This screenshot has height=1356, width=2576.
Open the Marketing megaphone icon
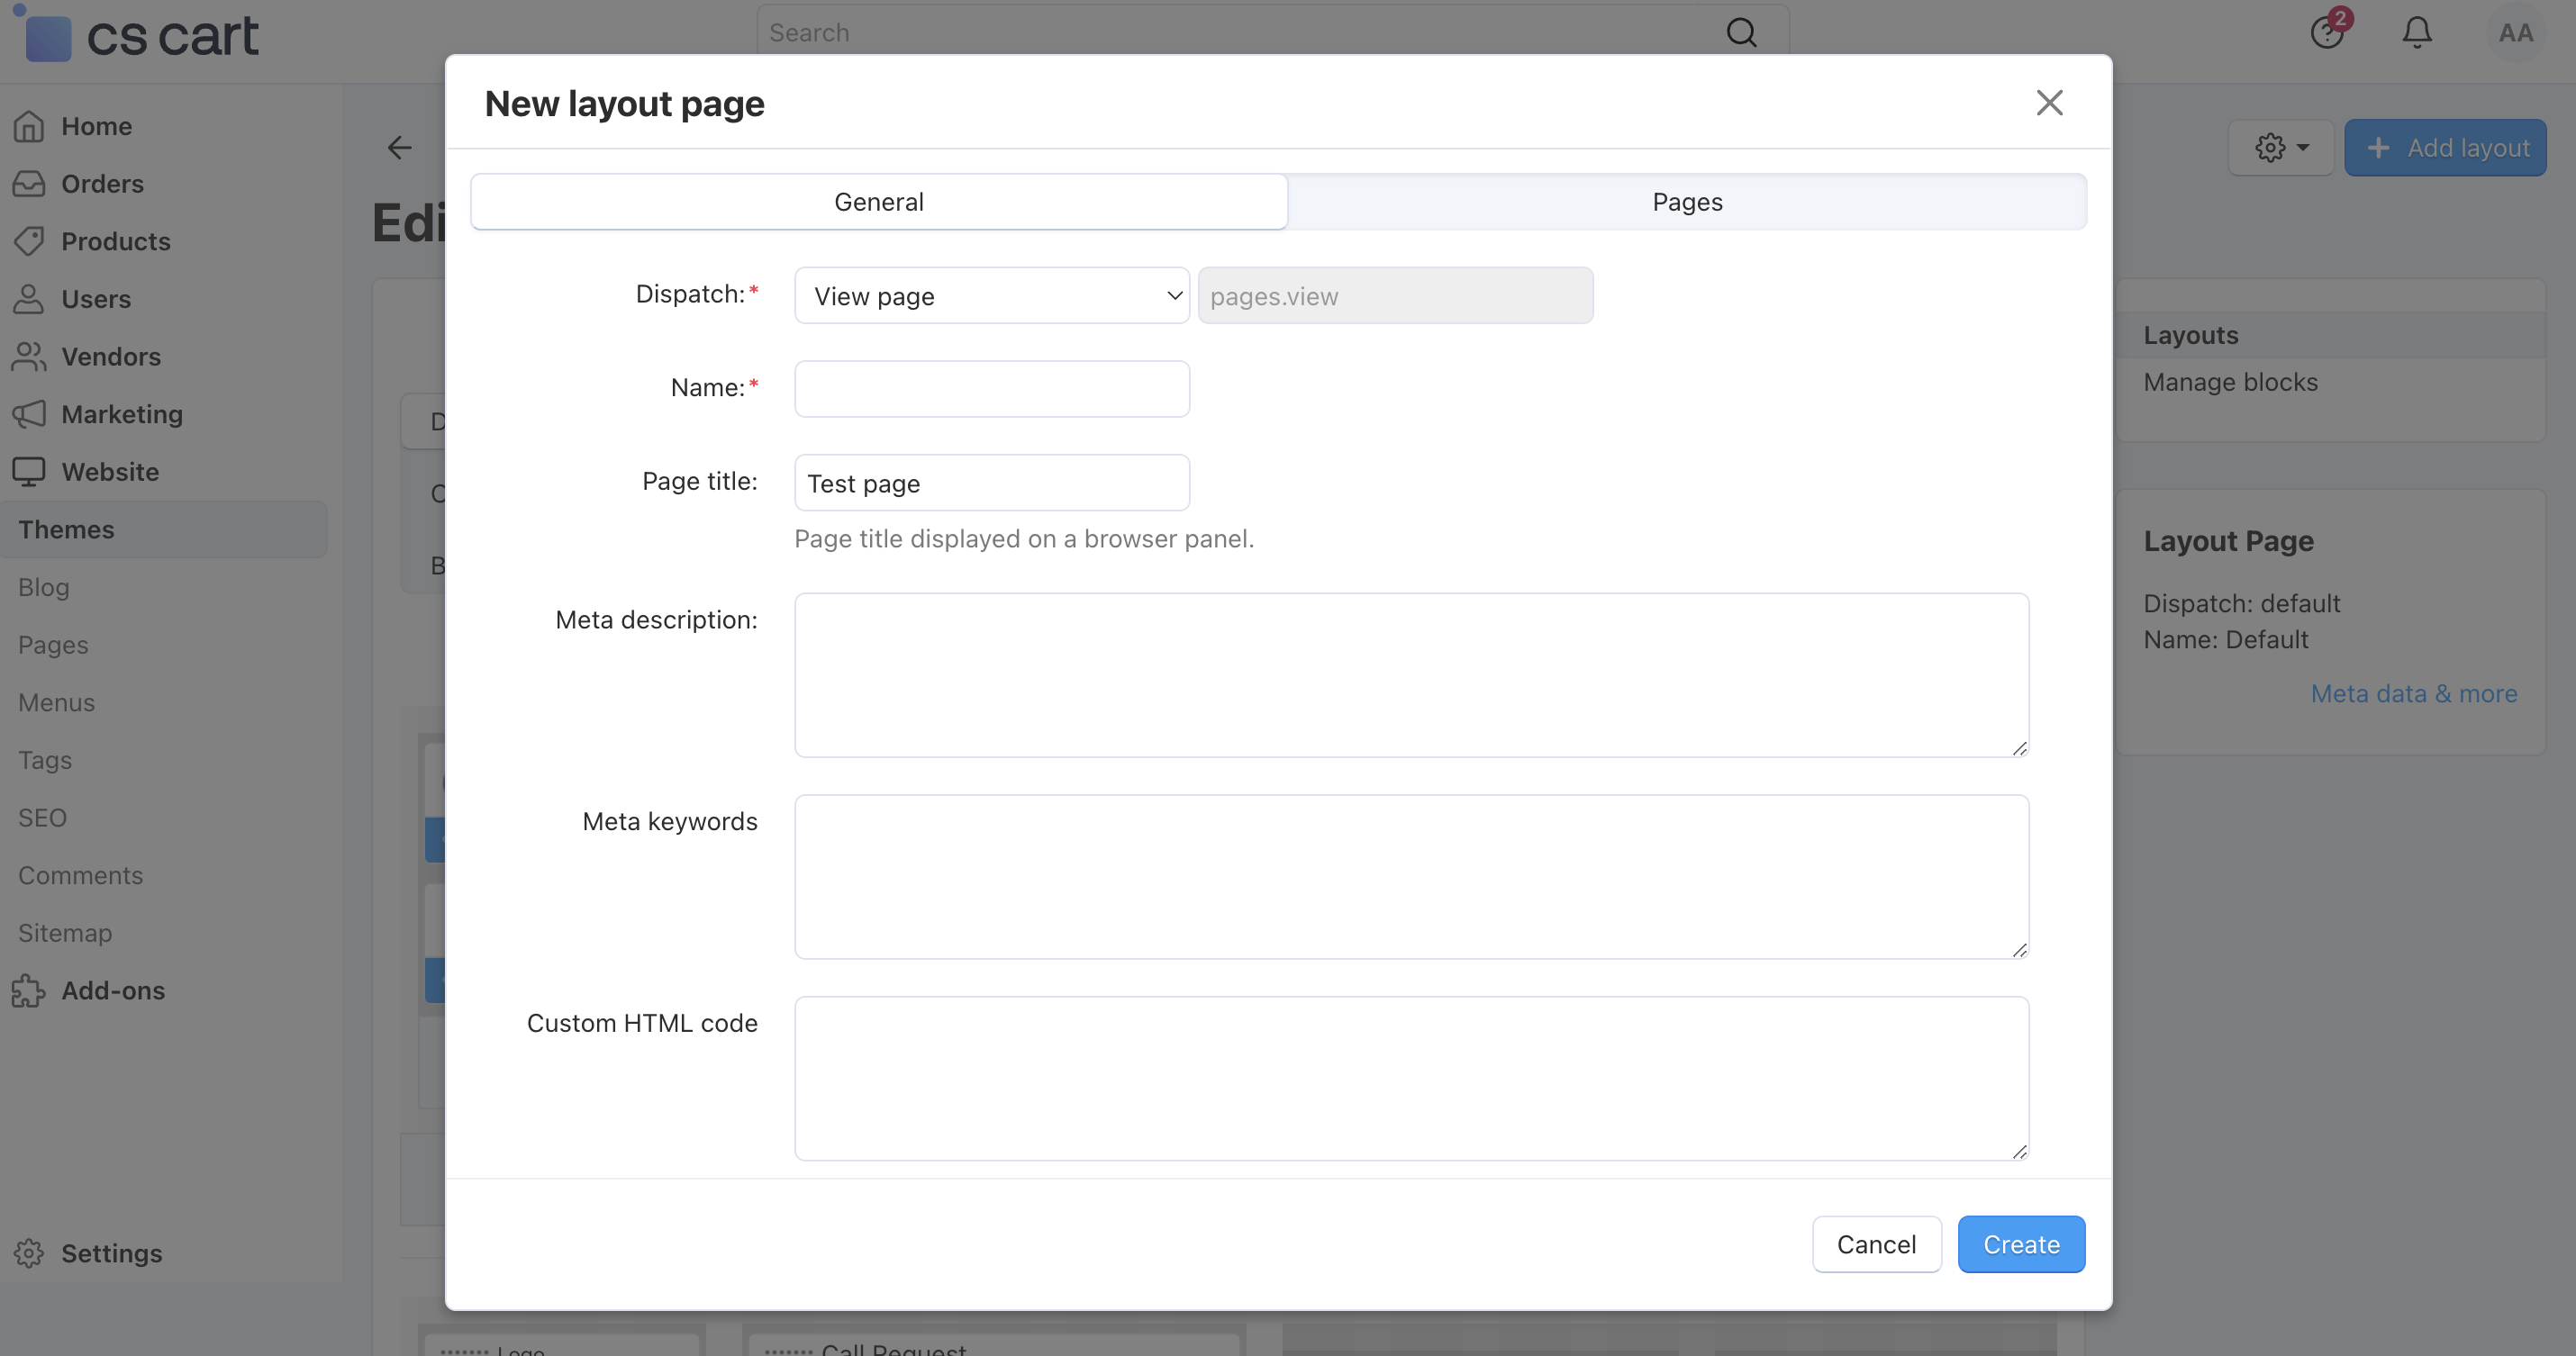click(29, 414)
